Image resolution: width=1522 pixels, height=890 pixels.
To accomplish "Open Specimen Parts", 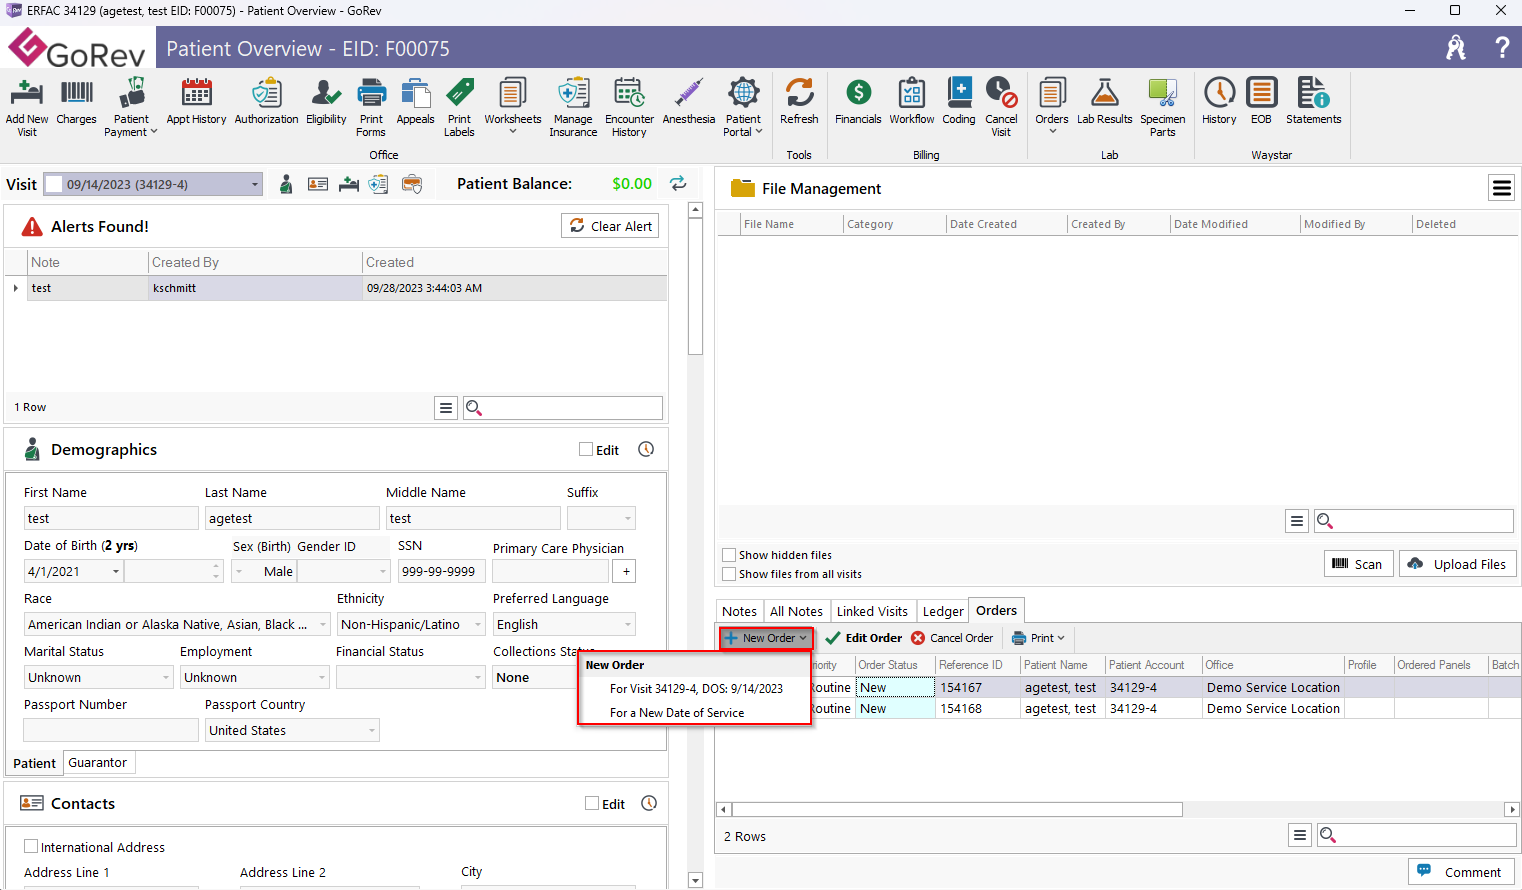I will tap(1163, 107).
